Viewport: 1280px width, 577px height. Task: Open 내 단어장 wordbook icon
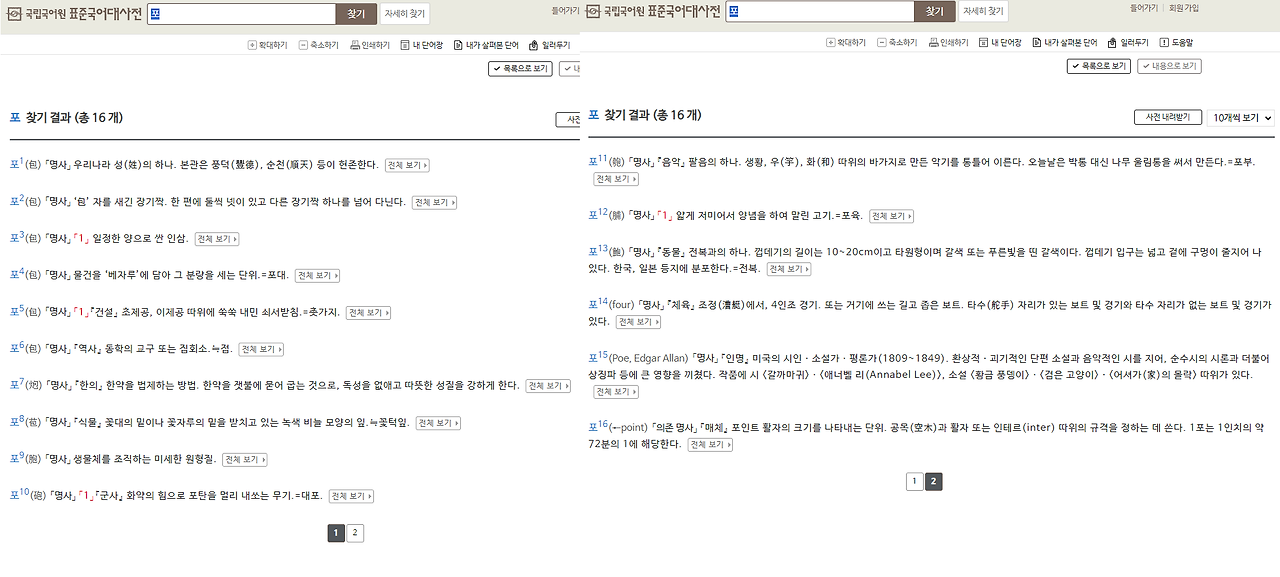(x=1000, y=43)
